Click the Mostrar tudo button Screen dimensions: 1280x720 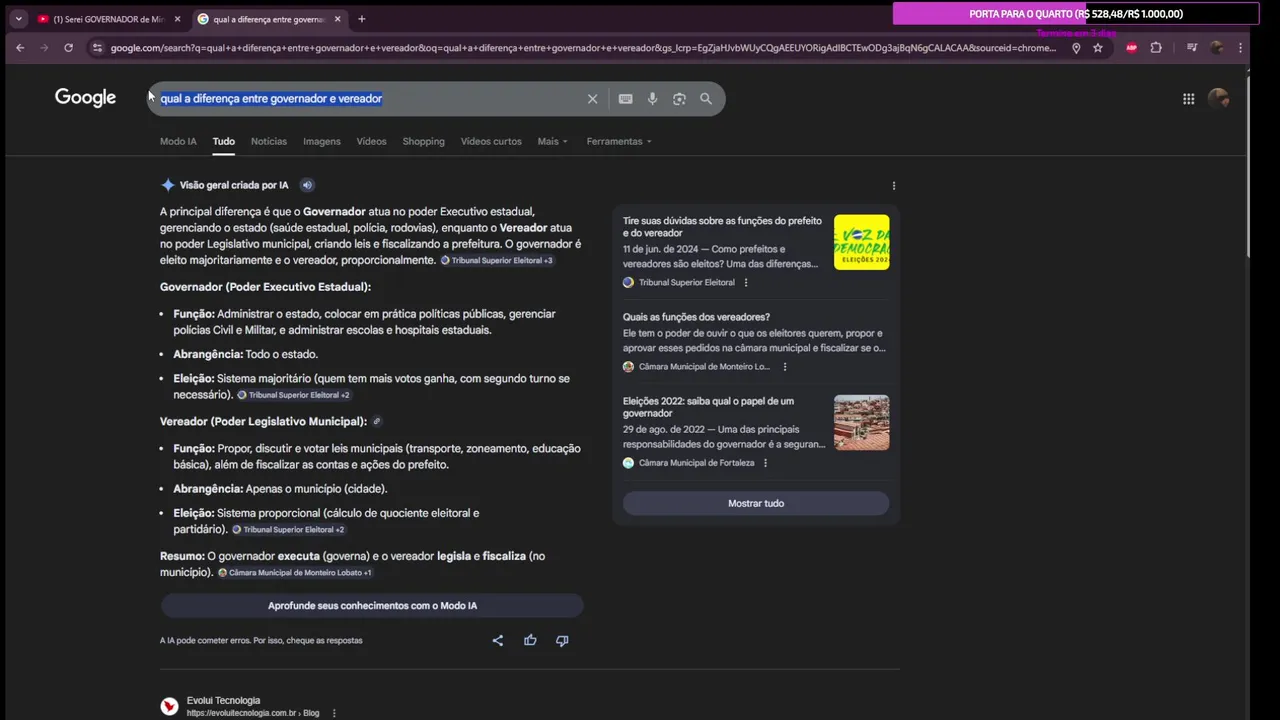tap(756, 503)
